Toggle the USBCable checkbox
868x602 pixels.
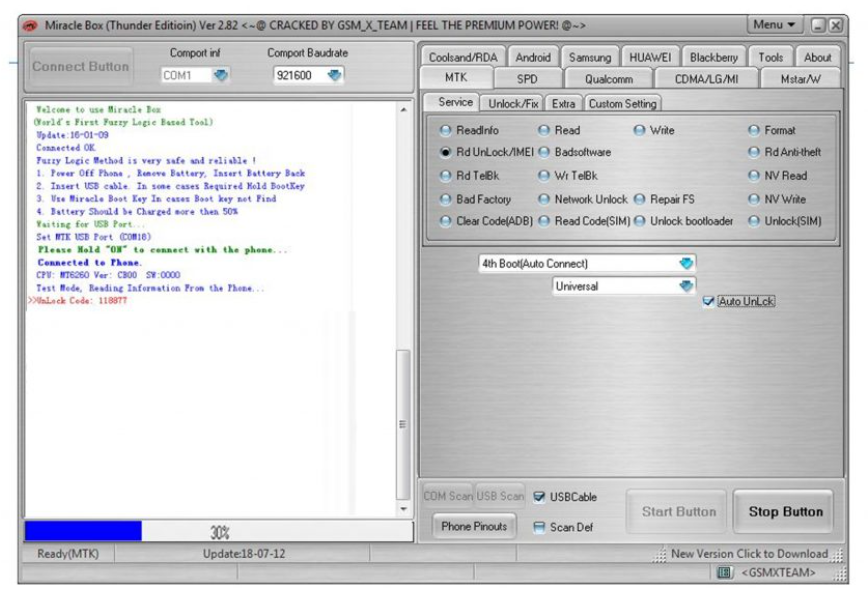(x=540, y=497)
